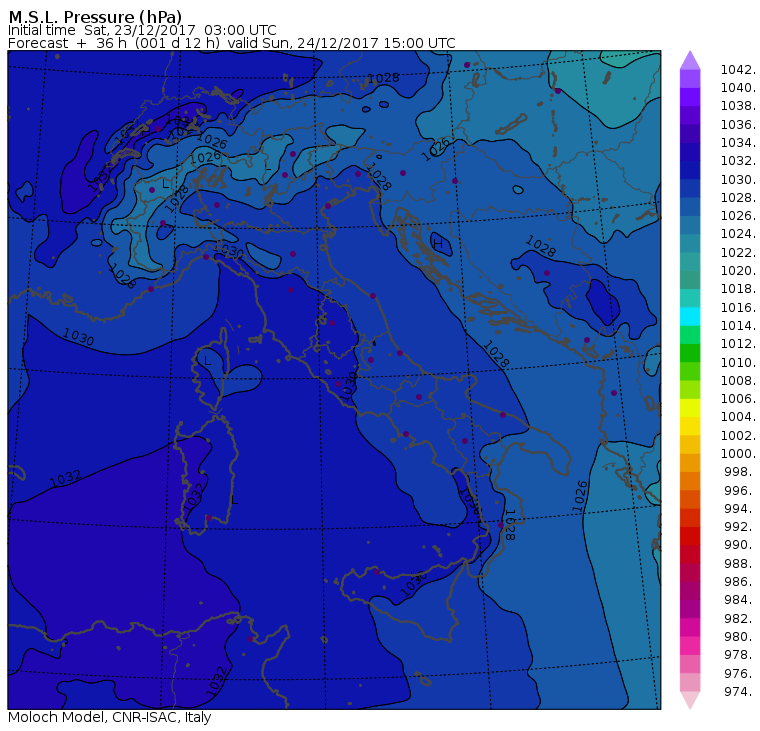
Task: Click the legend value "988."
Action: (740, 563)
